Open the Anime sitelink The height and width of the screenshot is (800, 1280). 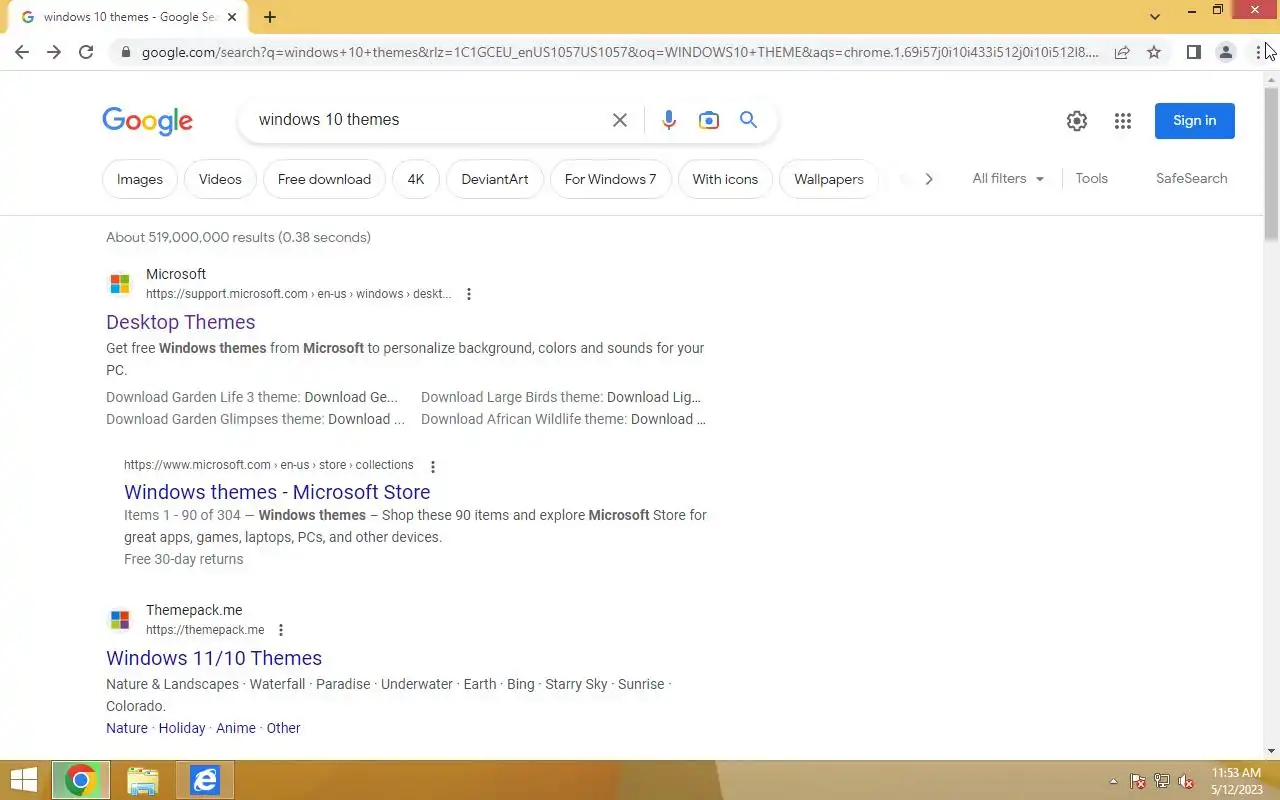click(236, 728)
